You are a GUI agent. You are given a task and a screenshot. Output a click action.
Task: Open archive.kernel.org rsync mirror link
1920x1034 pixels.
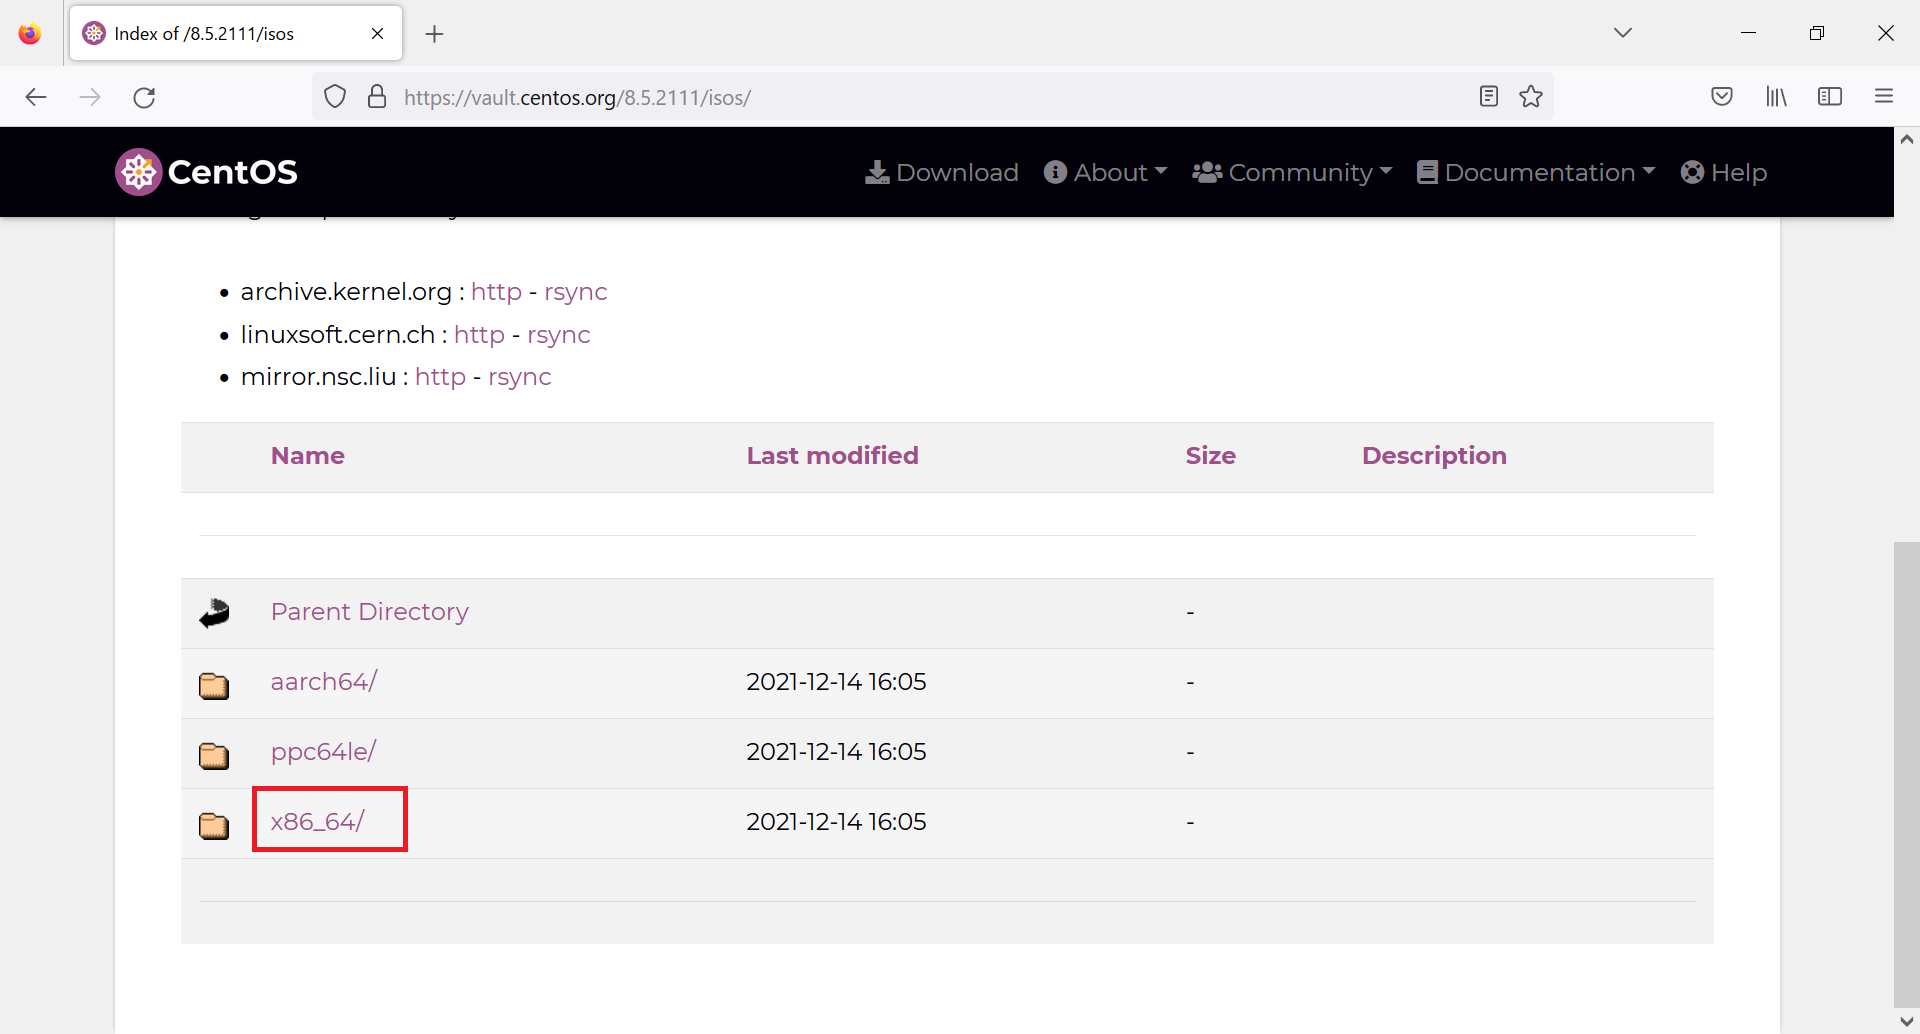(x=575, y=292)
